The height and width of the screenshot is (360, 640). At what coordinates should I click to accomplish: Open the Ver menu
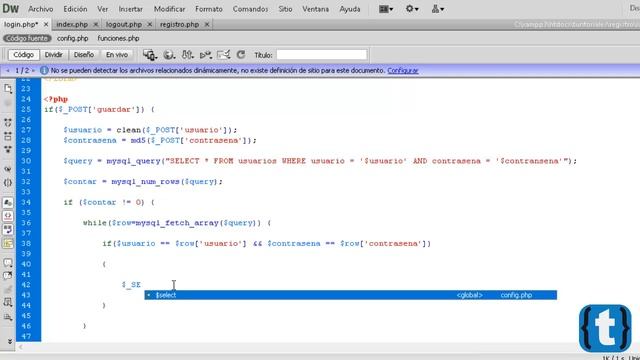click(x=102, y=9)
